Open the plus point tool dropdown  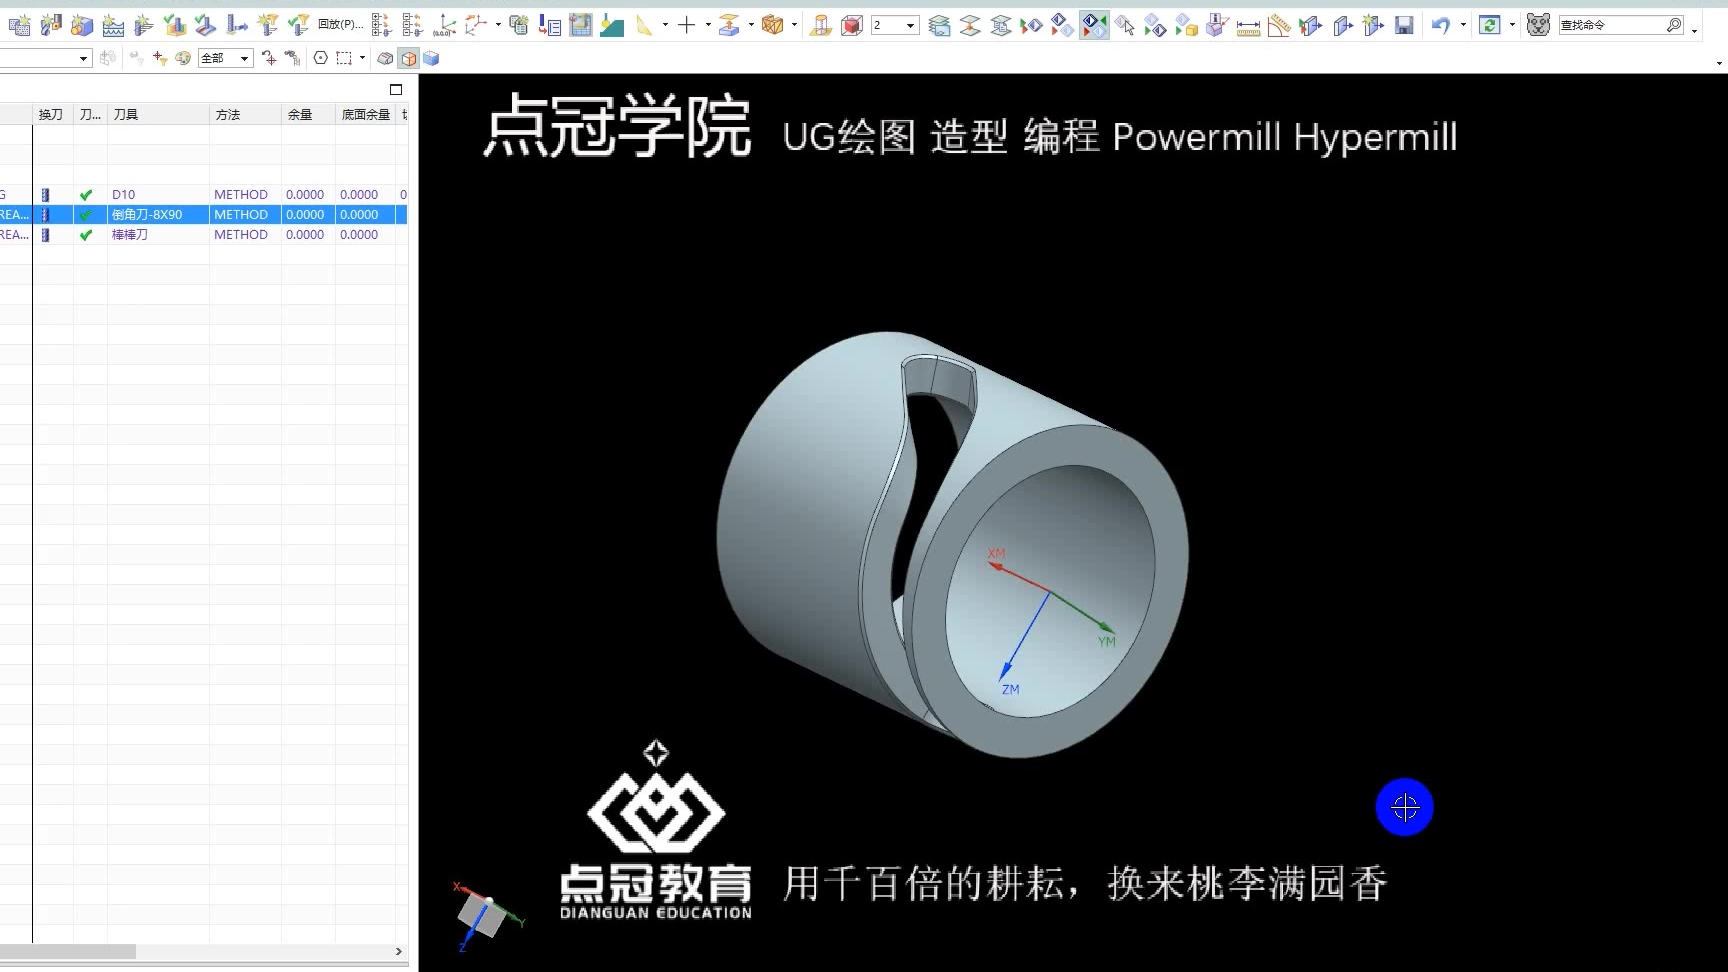(x=708, y=25)
